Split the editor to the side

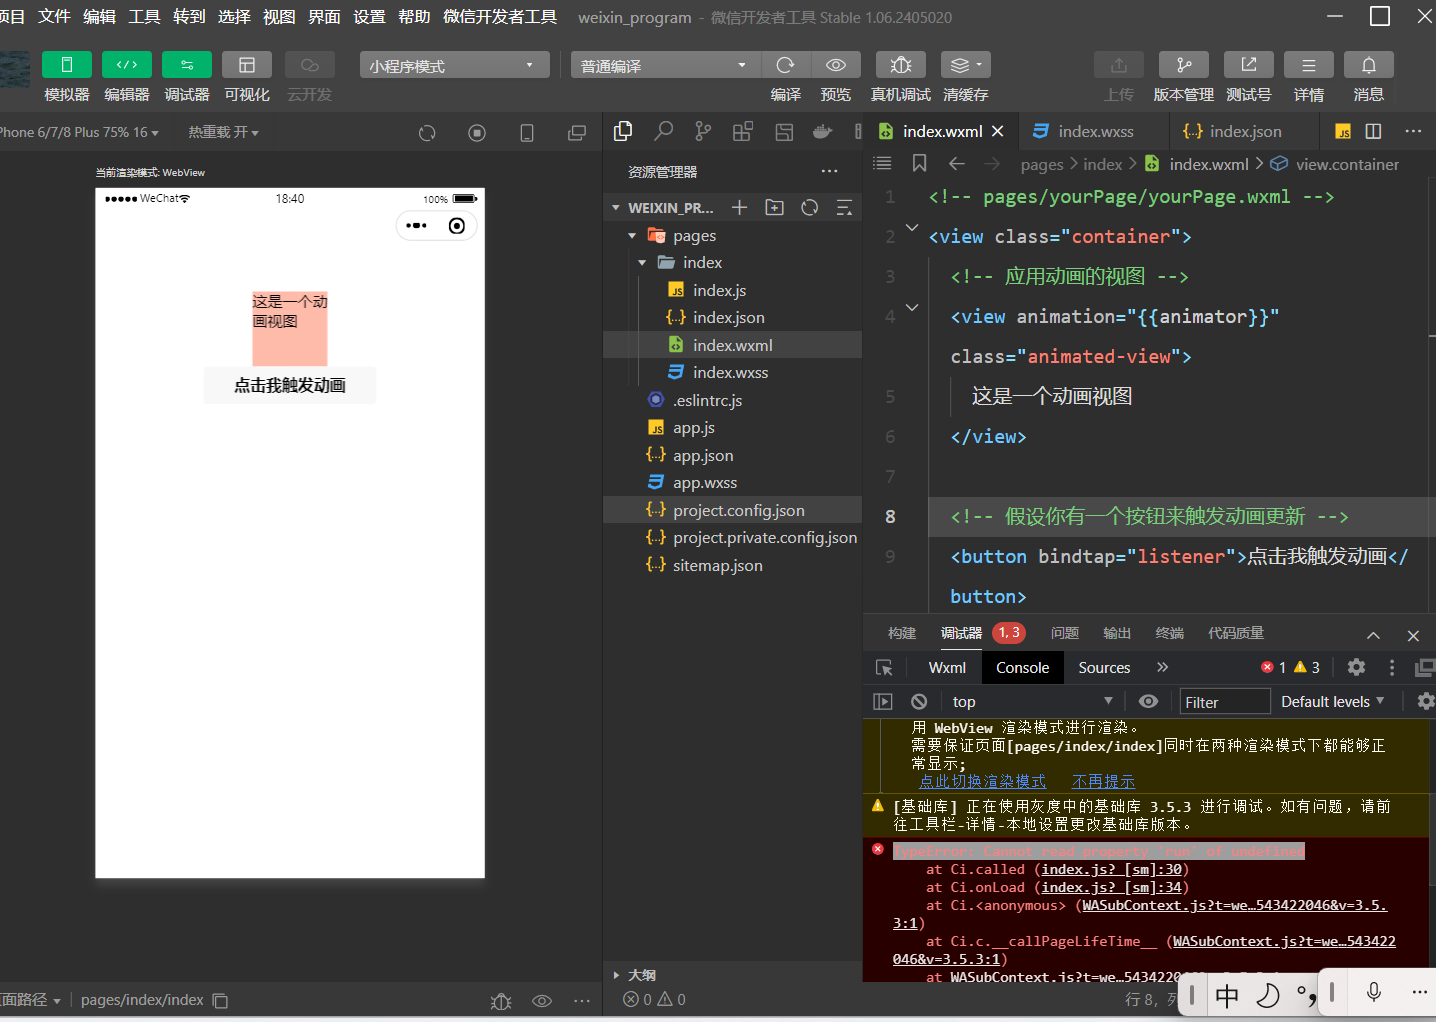pos(1374,131)
